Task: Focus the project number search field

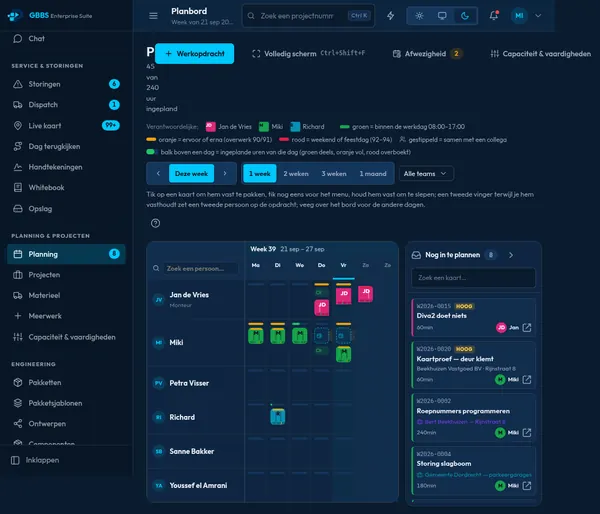Action: point(308,16)
